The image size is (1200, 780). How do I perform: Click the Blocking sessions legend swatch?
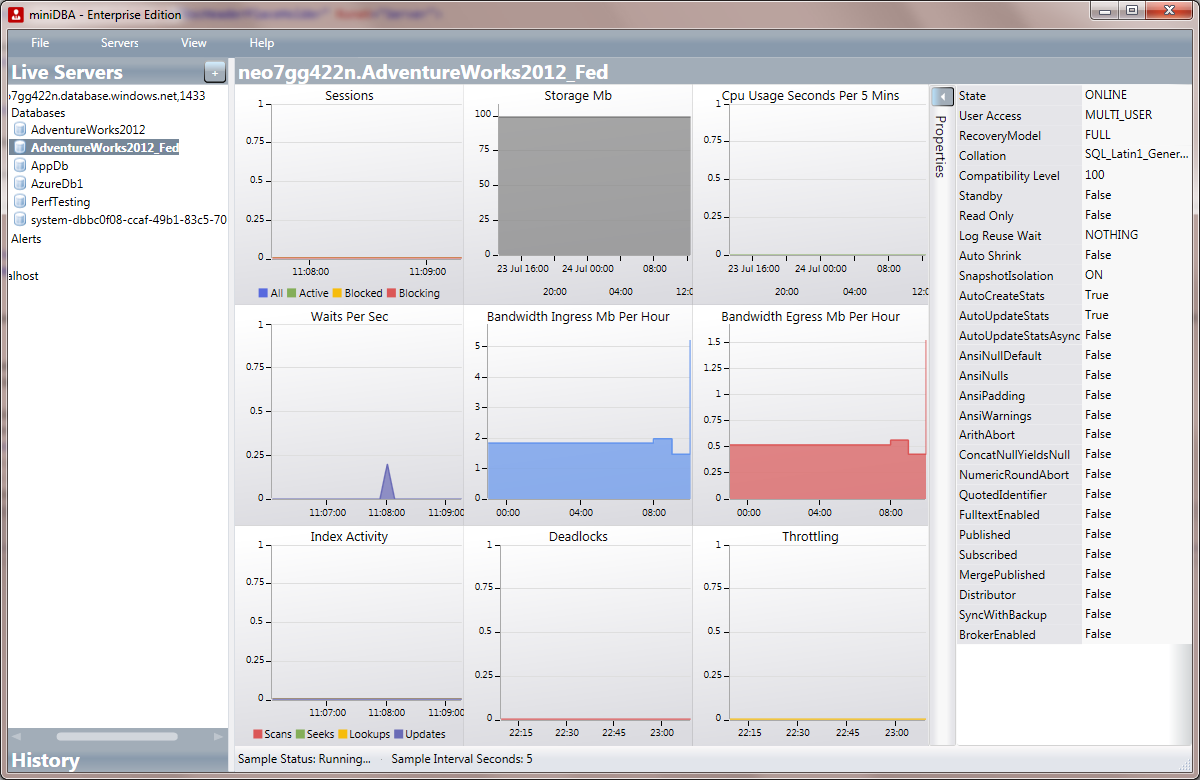pyautogui.click(x=391, y=293)
